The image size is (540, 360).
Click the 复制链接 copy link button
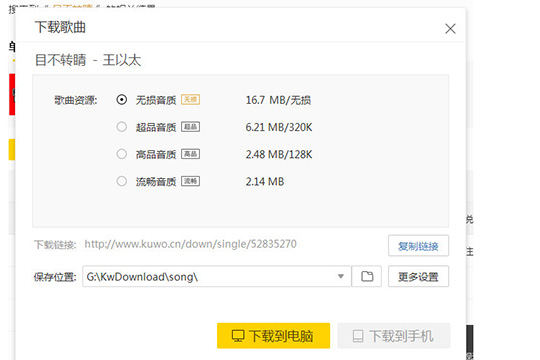(418, 246)
